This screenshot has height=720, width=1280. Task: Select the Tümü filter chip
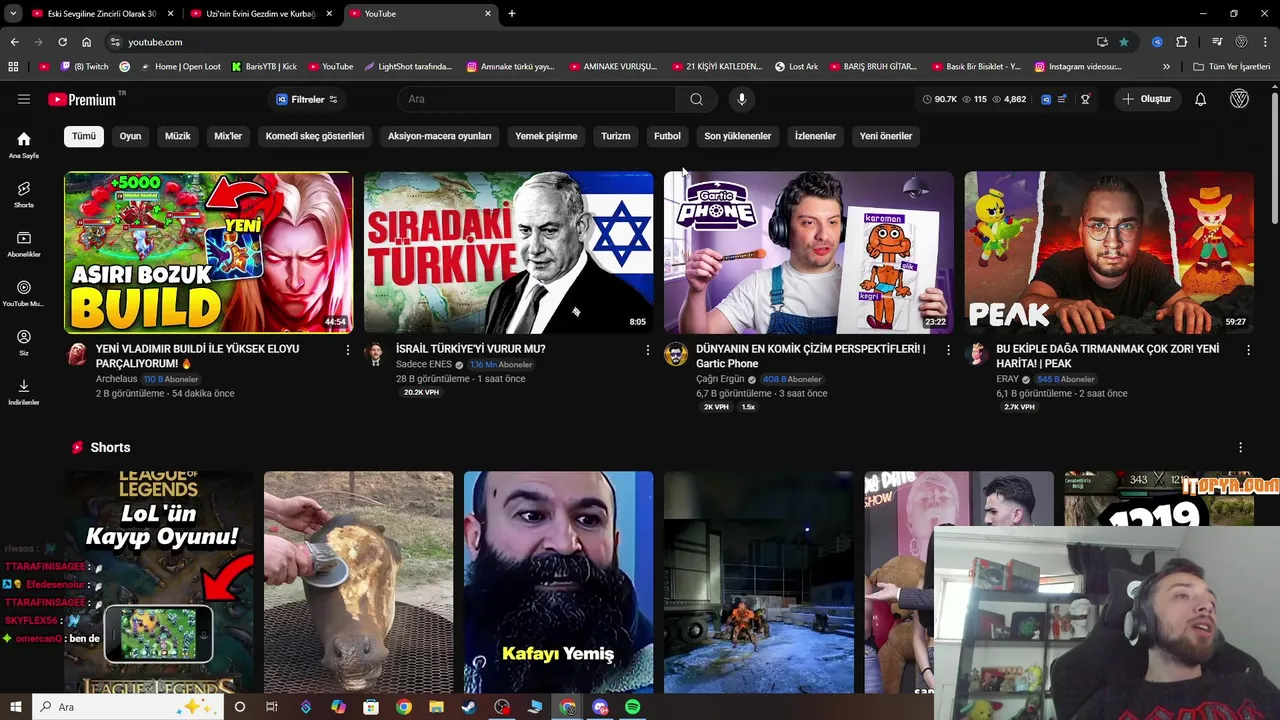[84, 136]
